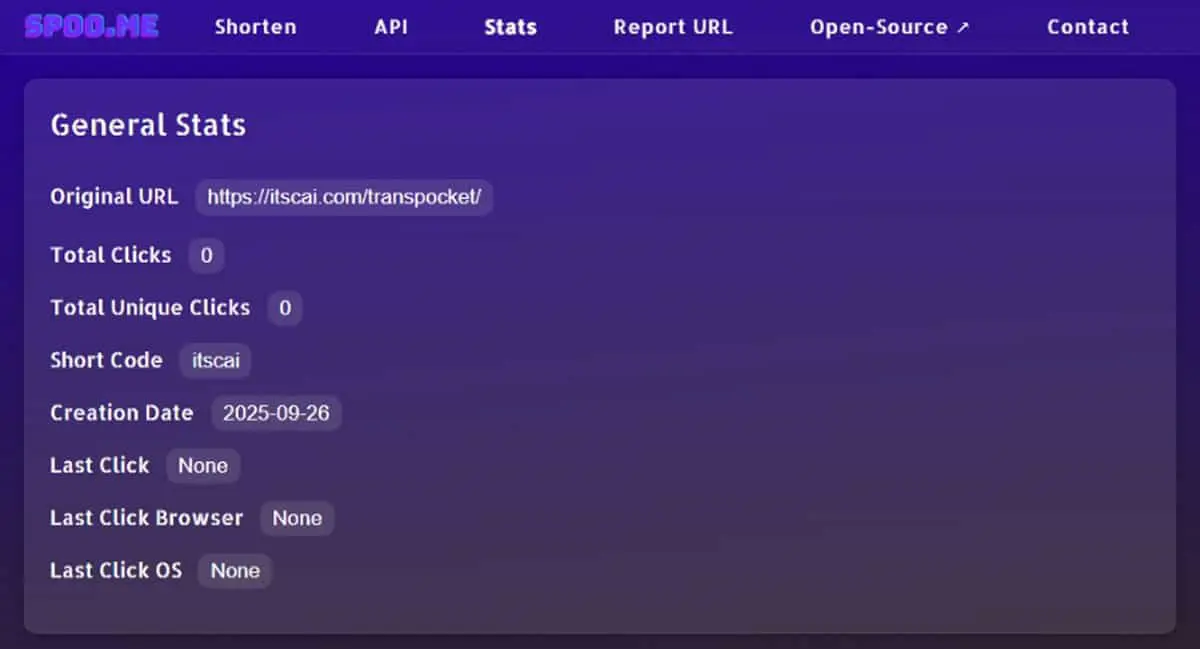Click the Short Code label text
Viewport: 1200px width, 649px height.
[x=106, y=360]
